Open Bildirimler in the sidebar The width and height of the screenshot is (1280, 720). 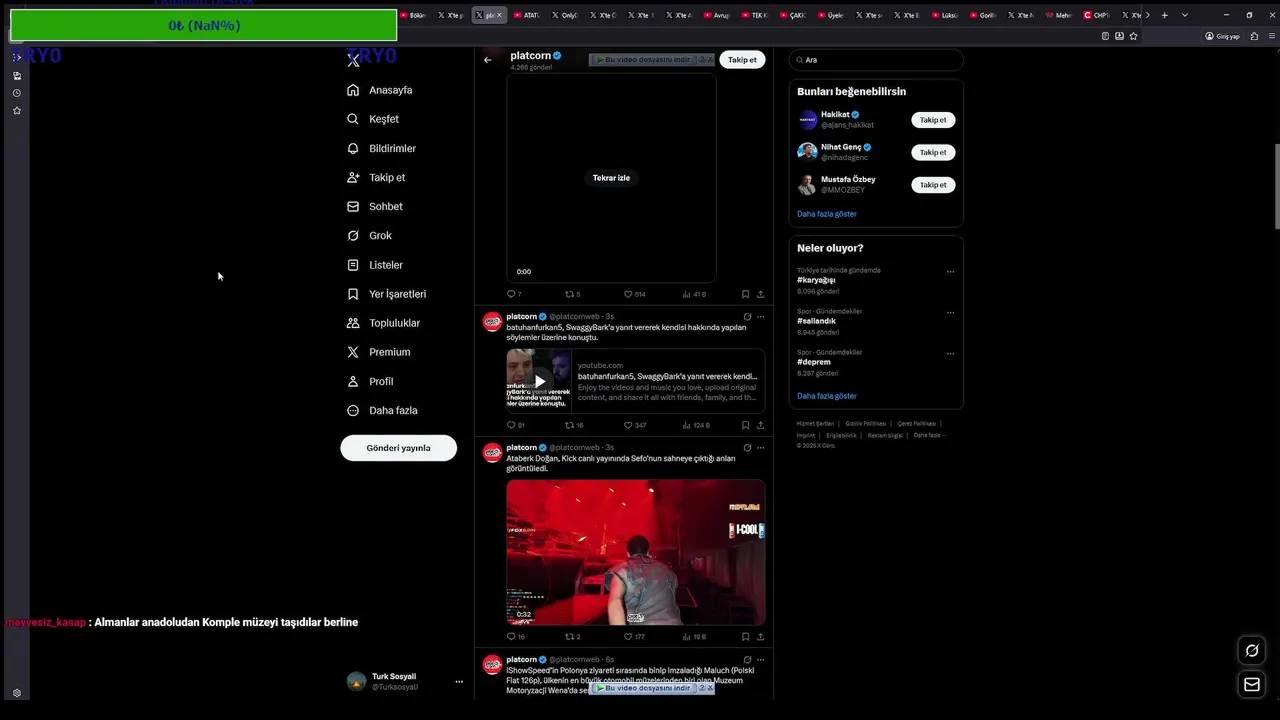pos(381,148)
